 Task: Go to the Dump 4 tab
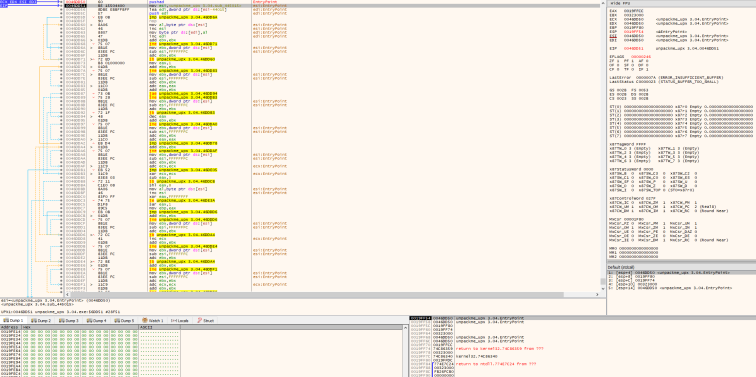point(96,321)
